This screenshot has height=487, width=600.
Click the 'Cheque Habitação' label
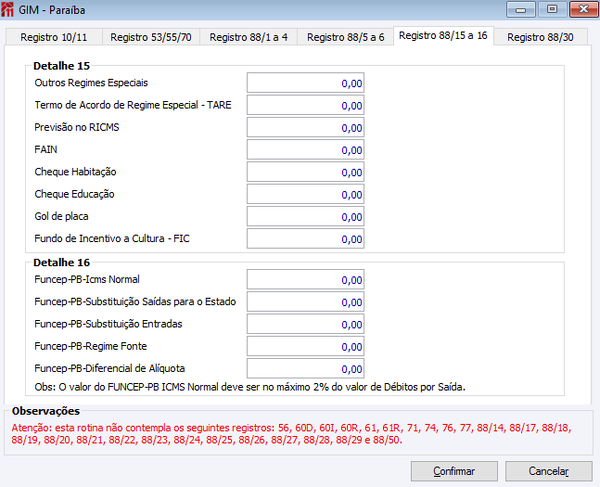click(75, 172)
